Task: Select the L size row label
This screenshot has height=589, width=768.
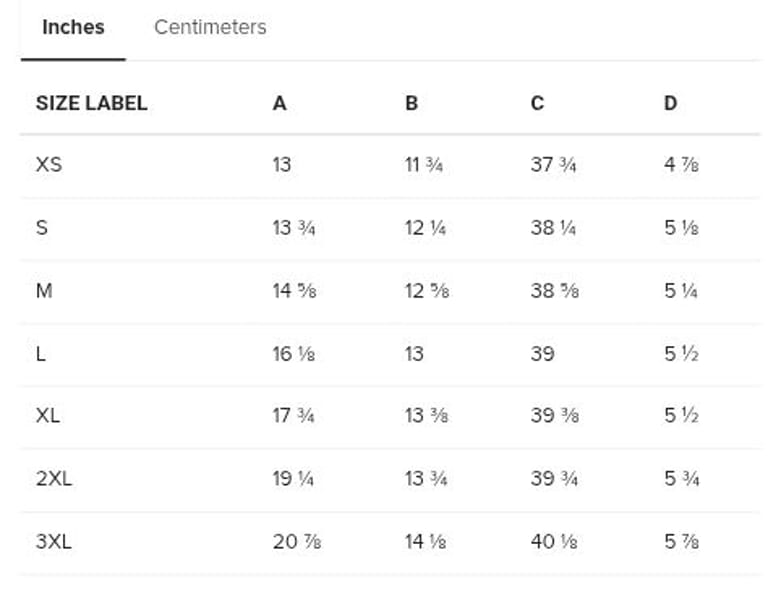Action: pyautogui.click(x=40, y=354)
